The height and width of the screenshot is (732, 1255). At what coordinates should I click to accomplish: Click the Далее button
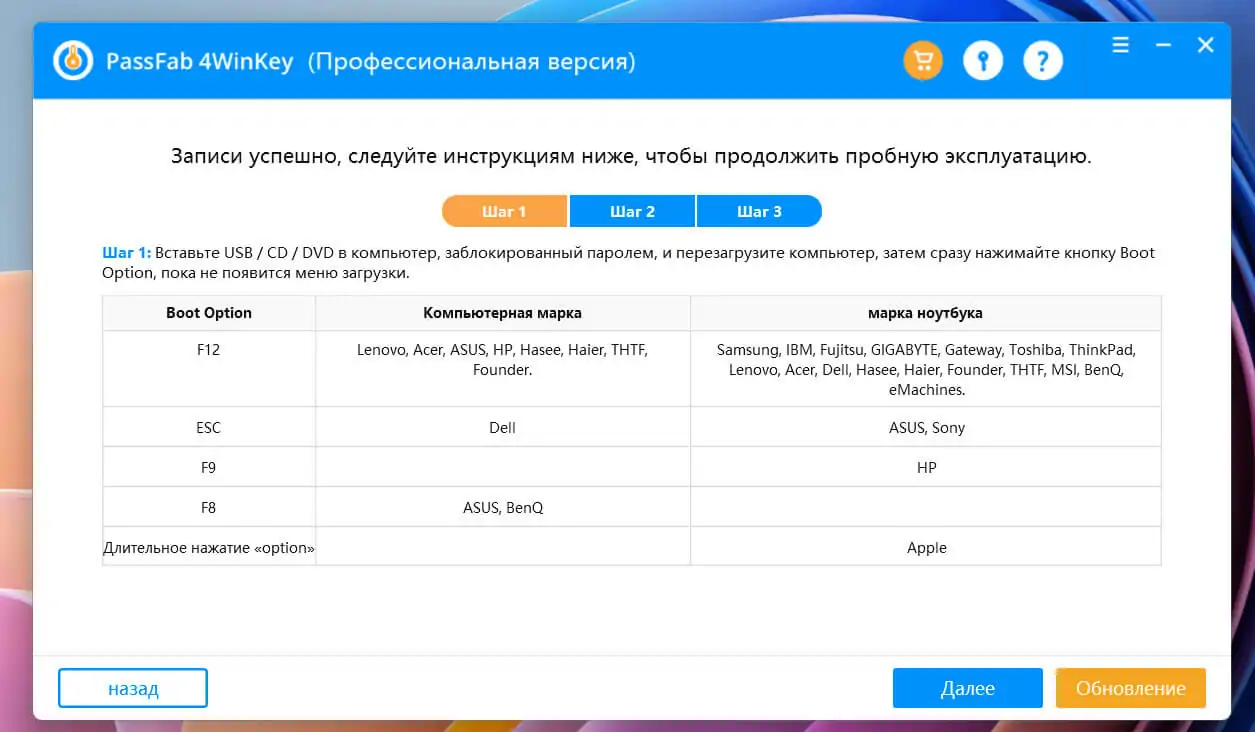pos(967,688)
